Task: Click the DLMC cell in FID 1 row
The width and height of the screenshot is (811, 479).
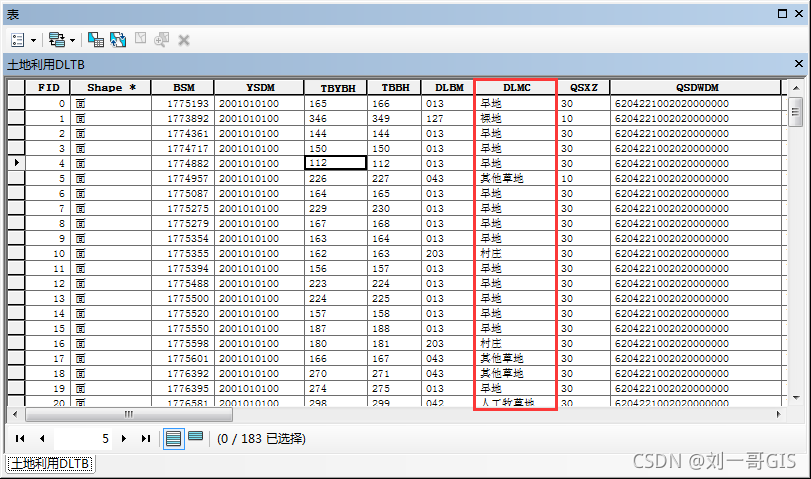Action: pos(516,118)
